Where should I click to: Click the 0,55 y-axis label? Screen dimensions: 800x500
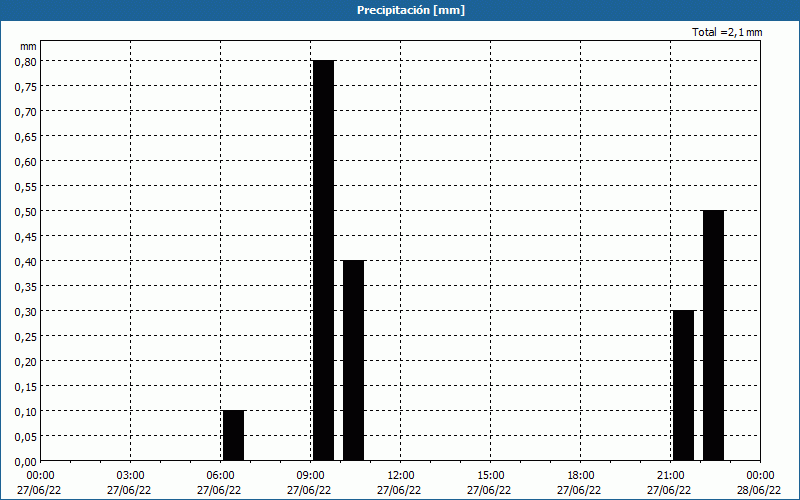[26, 186]
